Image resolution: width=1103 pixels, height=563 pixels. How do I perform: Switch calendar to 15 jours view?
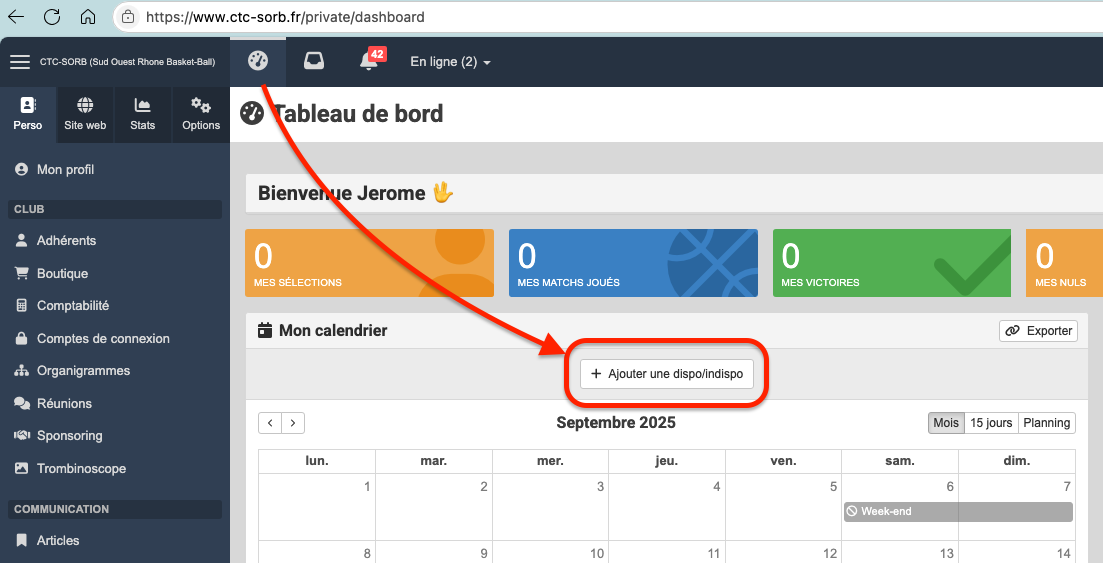coord(991,423)
